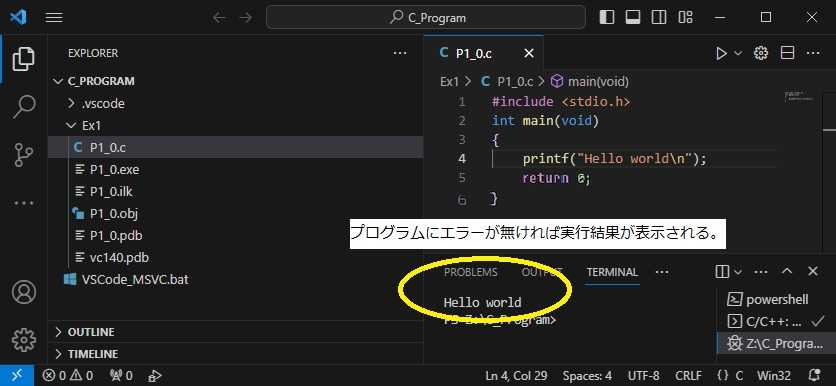Image resolution: width=836 pixels, height=386 pixels.
Task: Select P1_0.obj in the explorer
Action: pyautogui.click(x=235, y=214)
